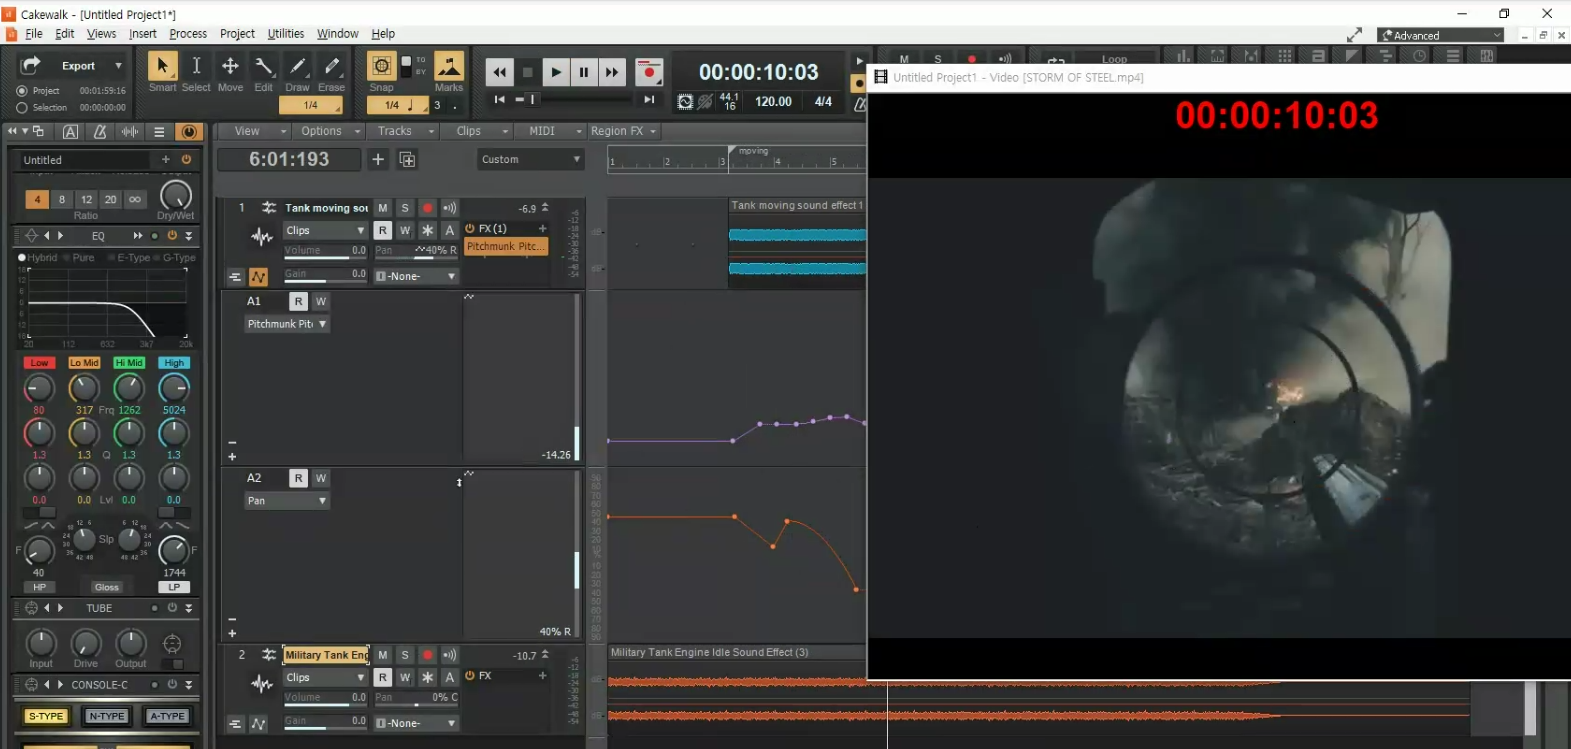Pause the transport
The image size is (1571, 749).
tap(584, 72)
